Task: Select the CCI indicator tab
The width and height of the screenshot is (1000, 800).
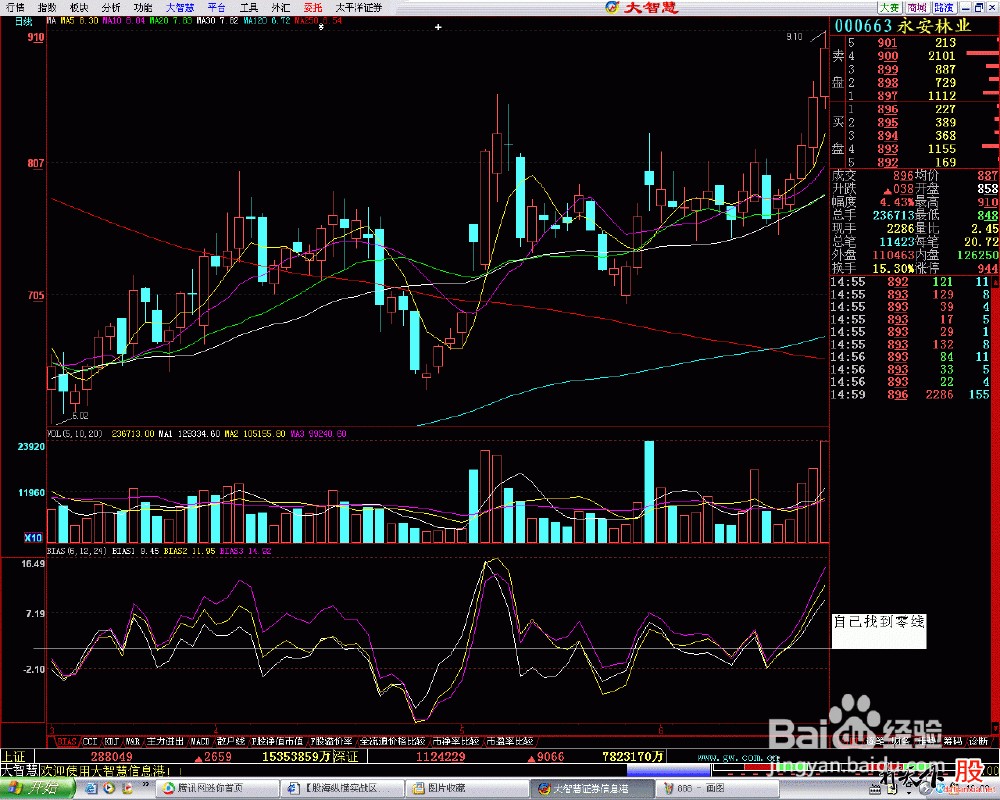Action: point(90,741)
